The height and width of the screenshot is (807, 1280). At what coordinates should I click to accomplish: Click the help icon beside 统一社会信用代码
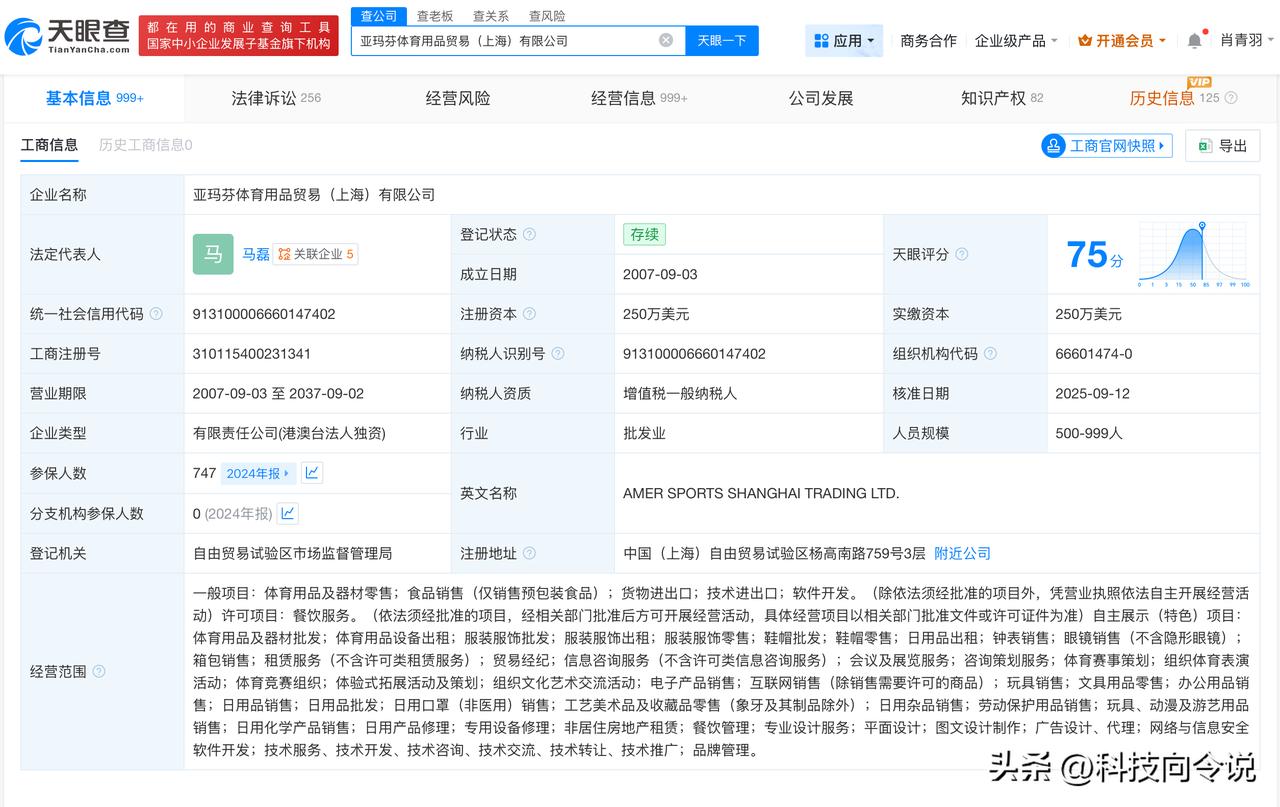pyautogui.click(x=156, y=314)
